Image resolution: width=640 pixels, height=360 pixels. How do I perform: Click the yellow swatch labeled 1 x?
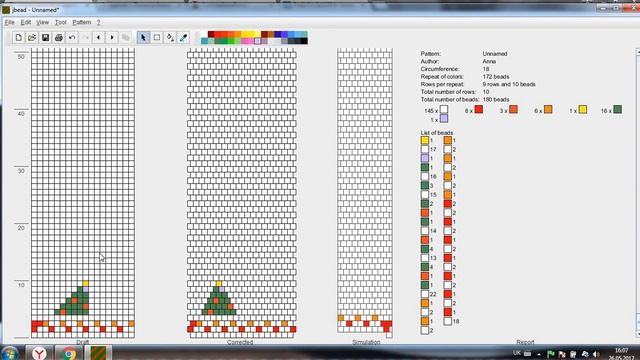(583, 109)
